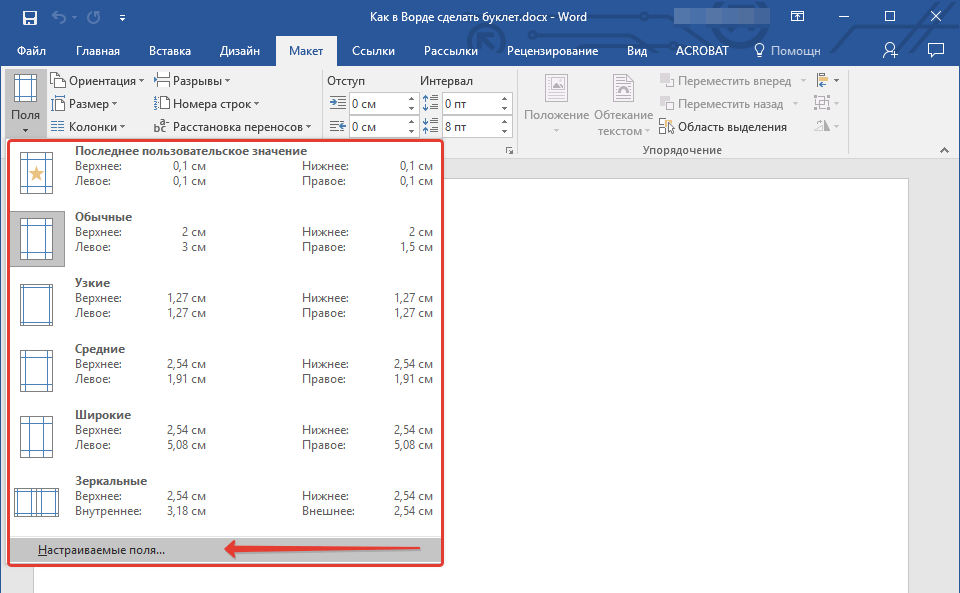Viewport: 960px width, 593px height.
Task: Collapse the ribbon with the chevron
Action: tap(942, 150)
